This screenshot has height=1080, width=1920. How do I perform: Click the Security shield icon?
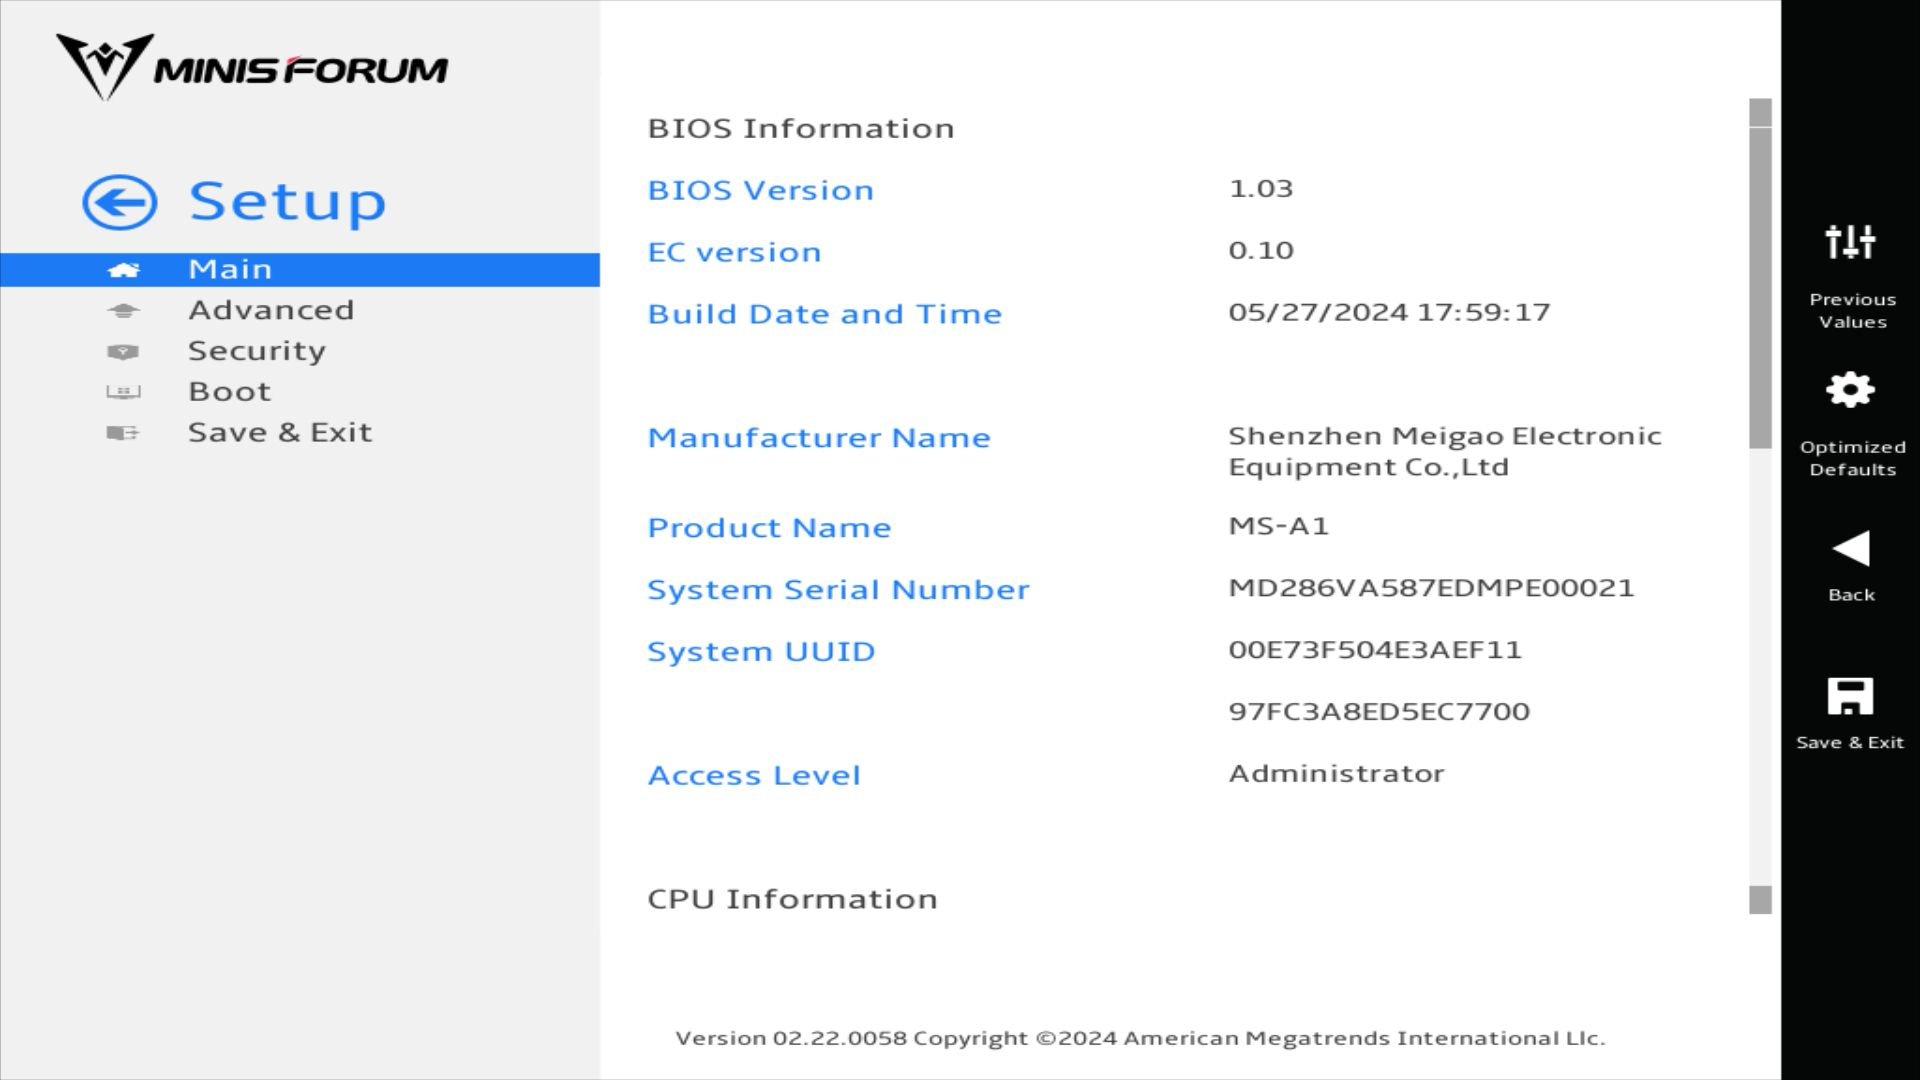point(123,352)
